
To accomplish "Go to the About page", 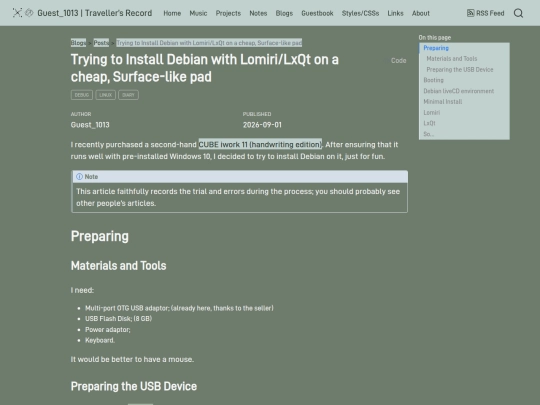I will point(421,13).
